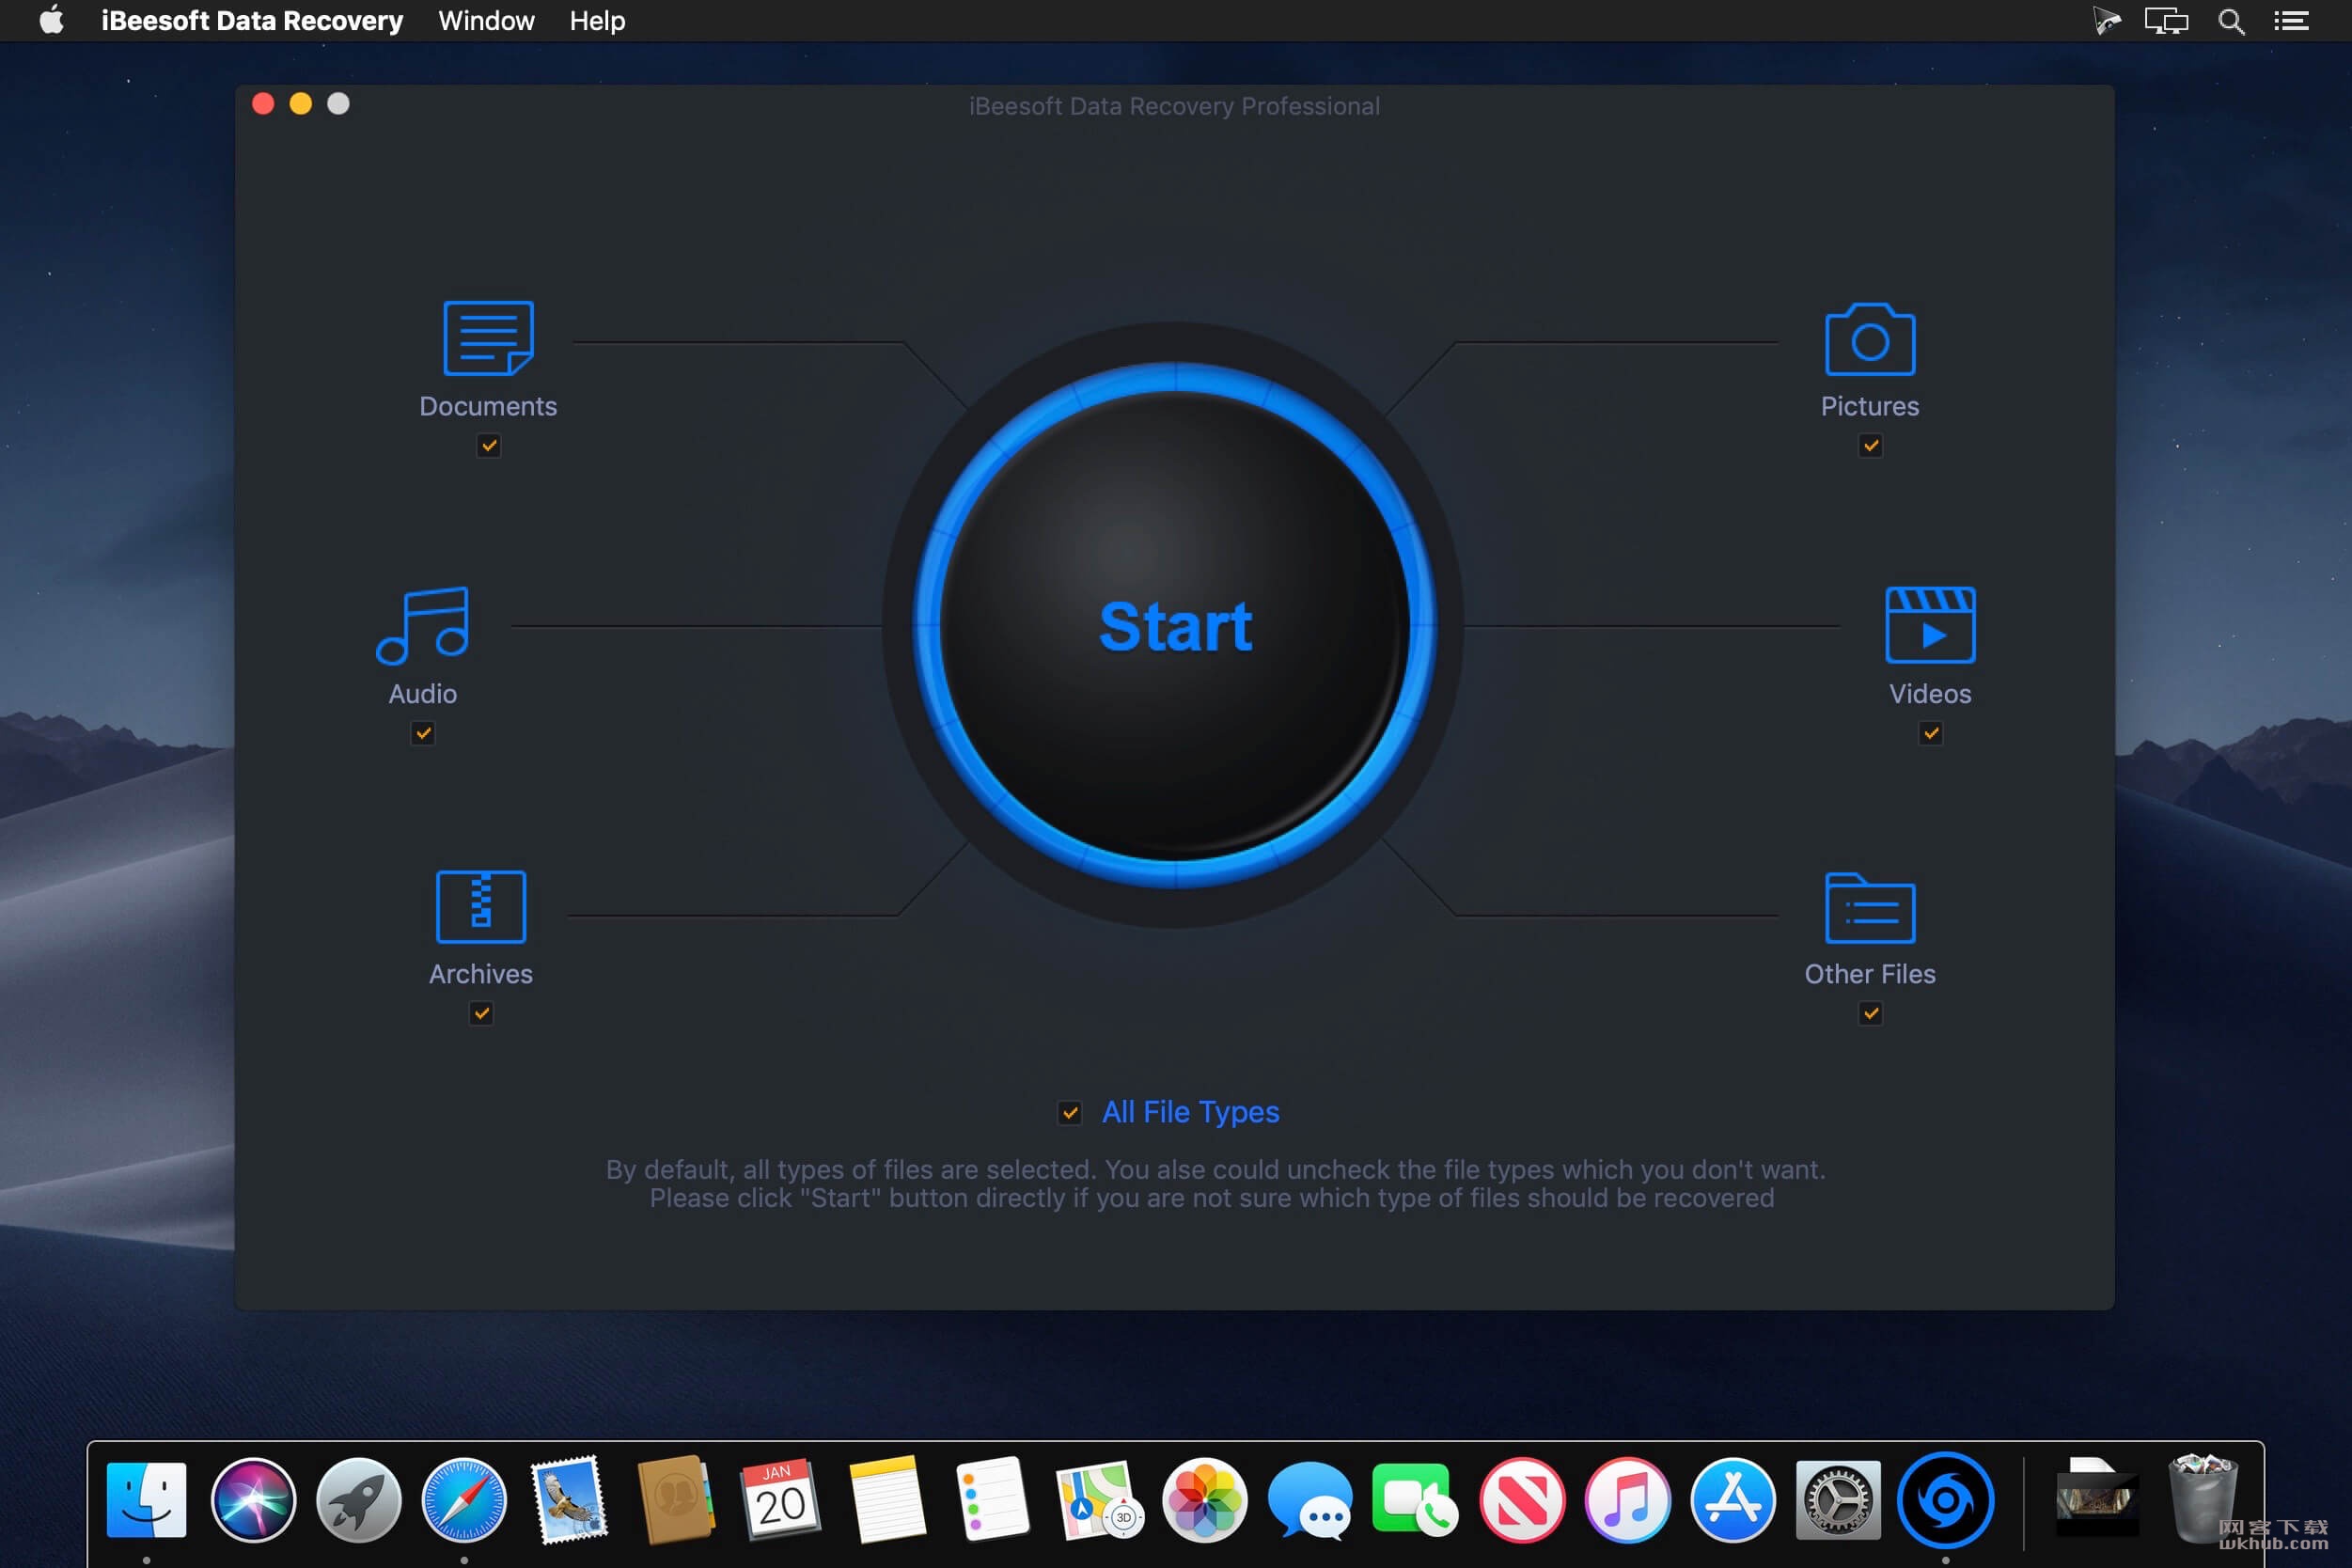2352x1568 pixels.
Task: Launch Siri from the Dock
Action: [253, 1500]
